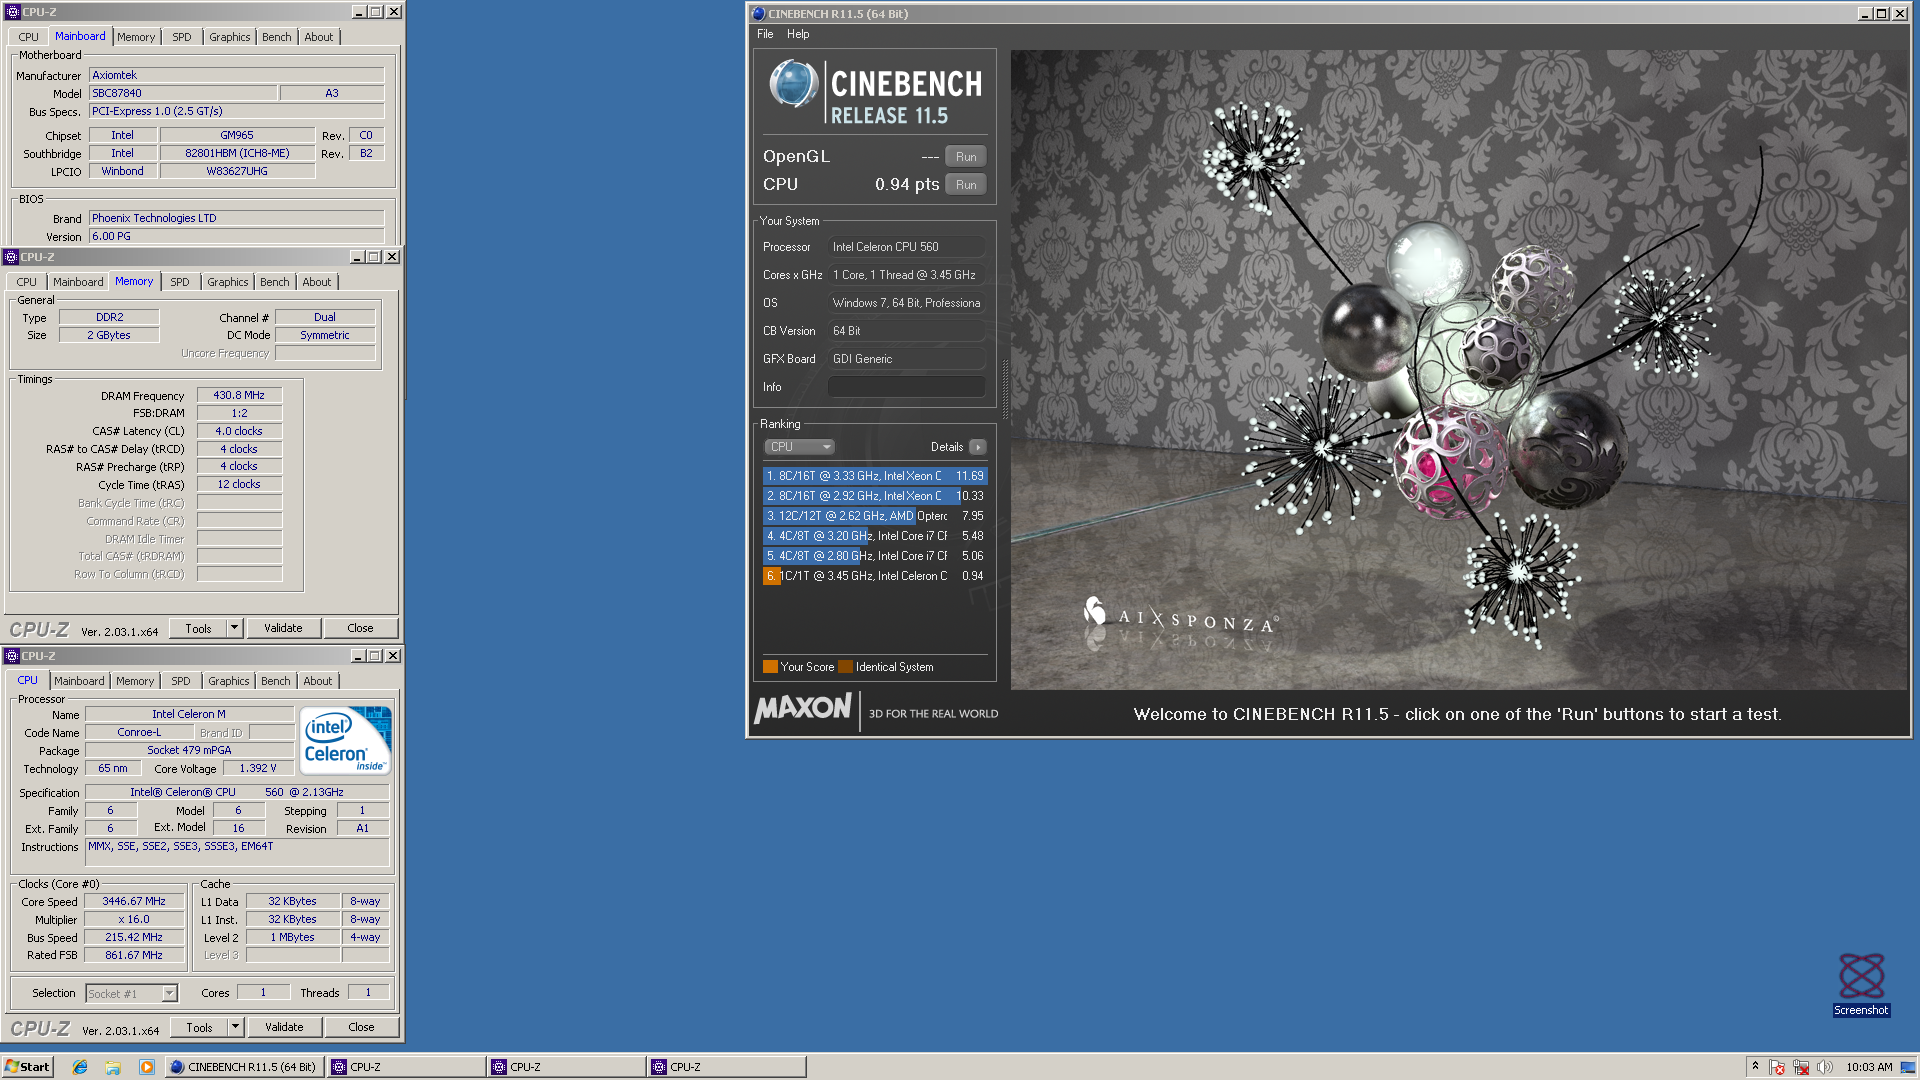Switch to CINEBENCH R11.5 taskbar button
Viewport: 1920px width, 1080px height.
click(x=243, y=1067)
